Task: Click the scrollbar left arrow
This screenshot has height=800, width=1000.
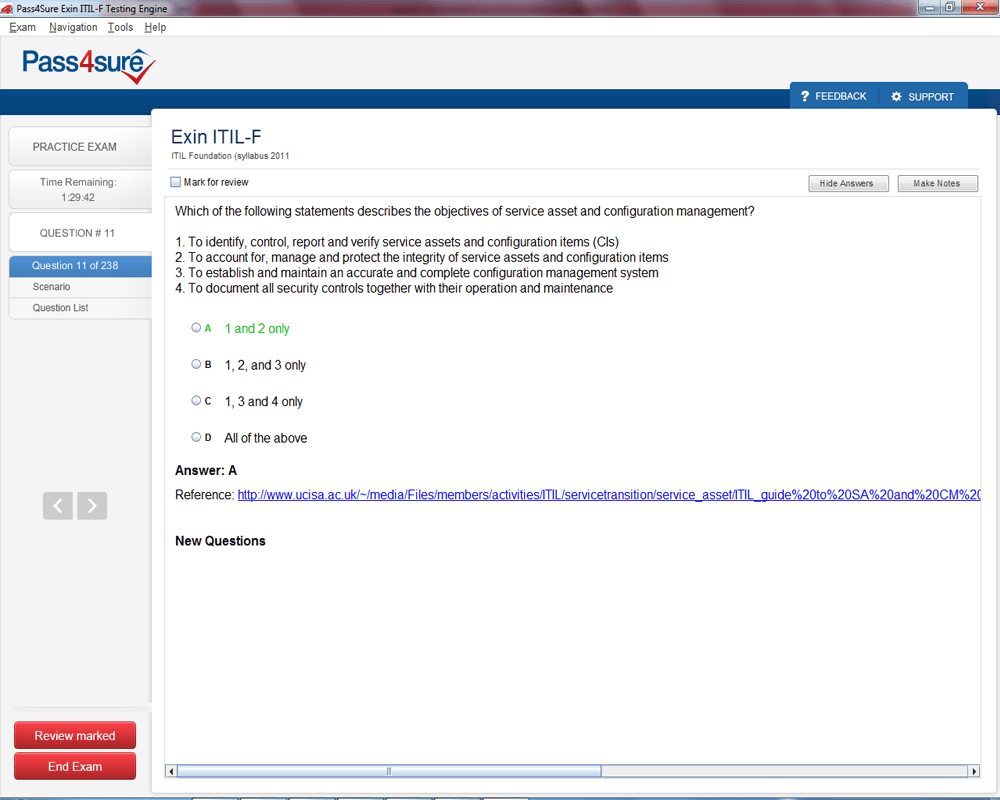Action: coord(171,771)
